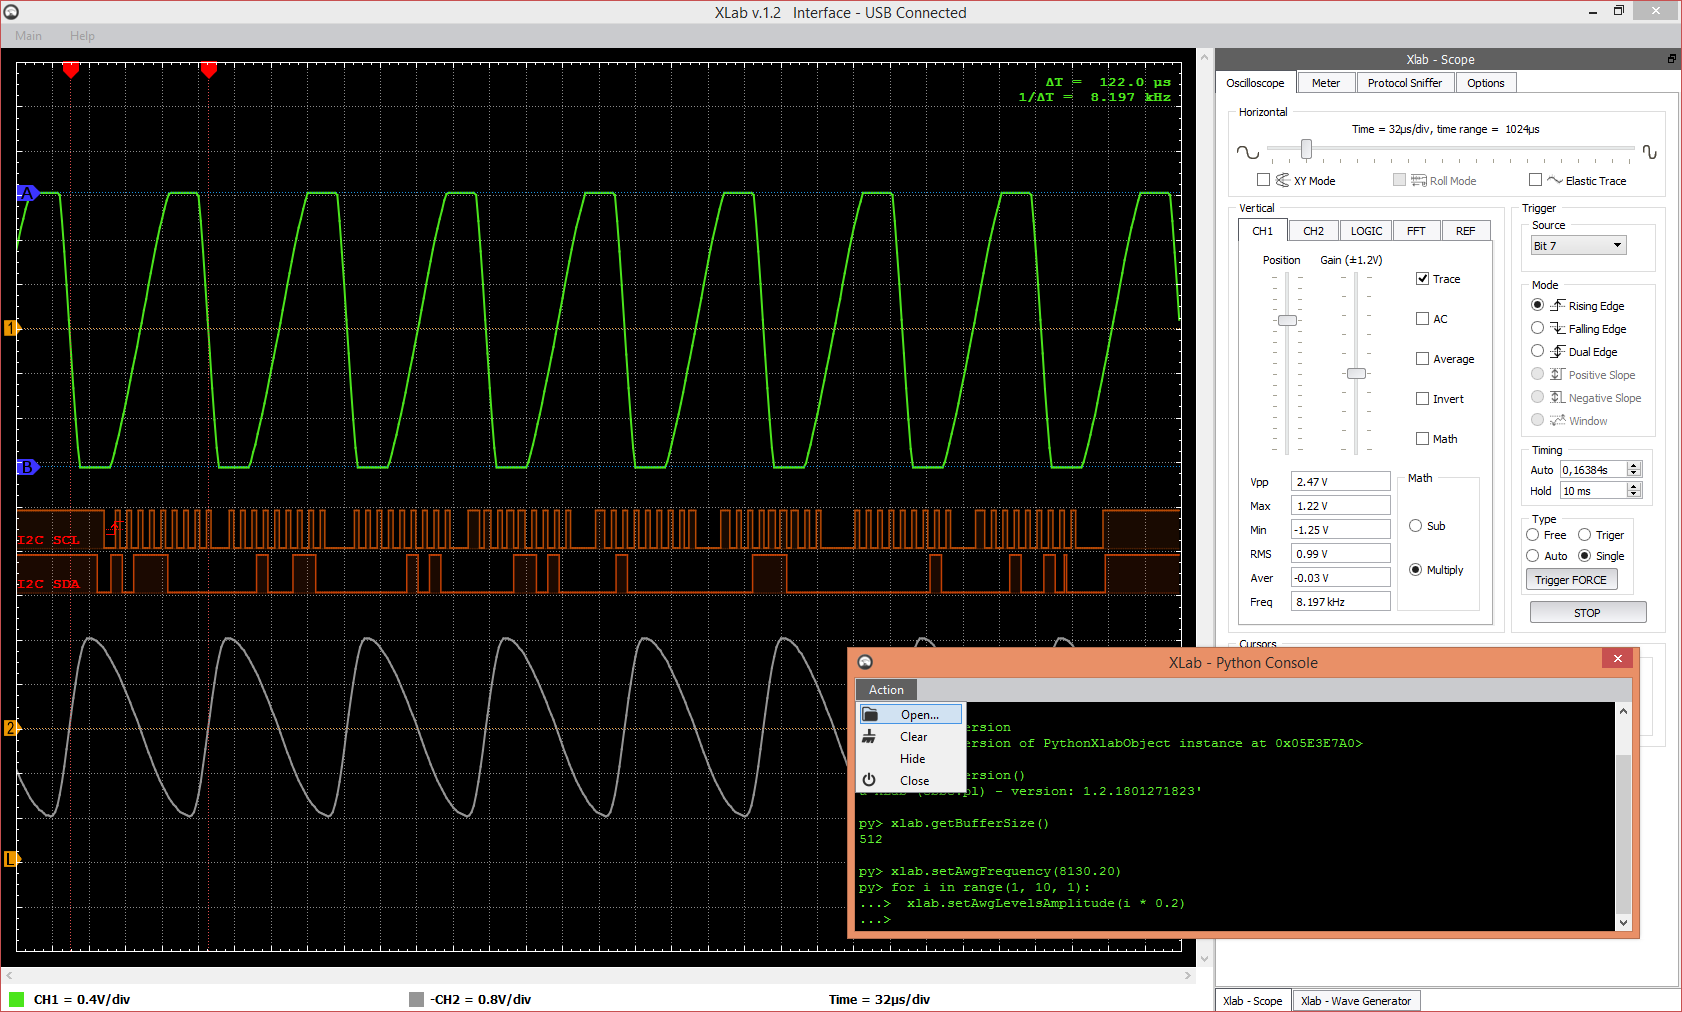Screen dimensions: 1682x1012
Task: Select Triger type radio button
Action: click(x=1584, y=535)
